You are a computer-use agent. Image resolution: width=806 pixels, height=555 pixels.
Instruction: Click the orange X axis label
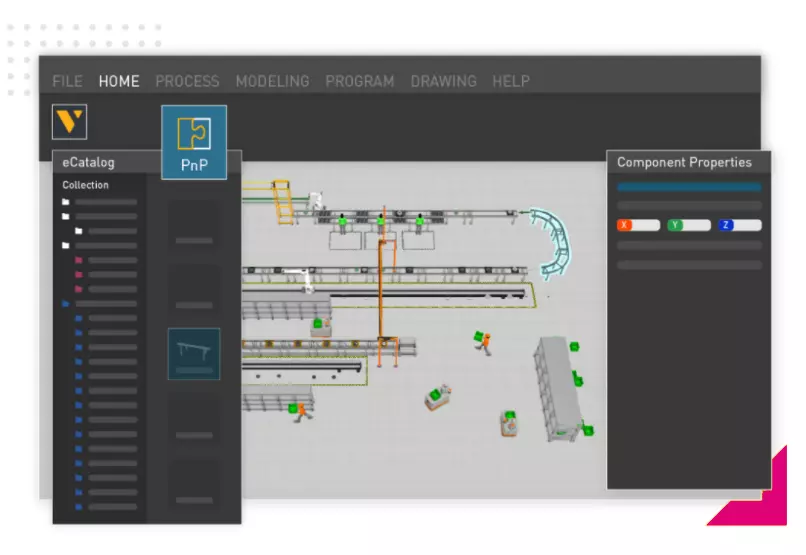624,225
